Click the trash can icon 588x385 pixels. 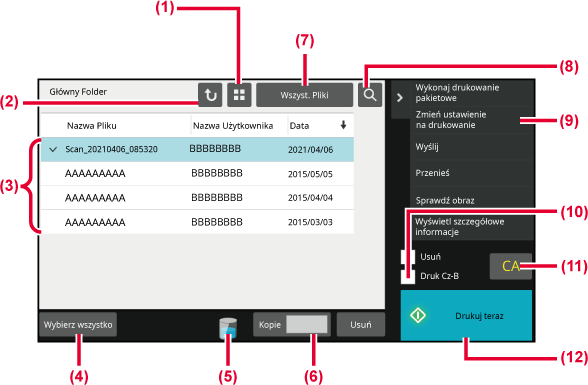228,328
